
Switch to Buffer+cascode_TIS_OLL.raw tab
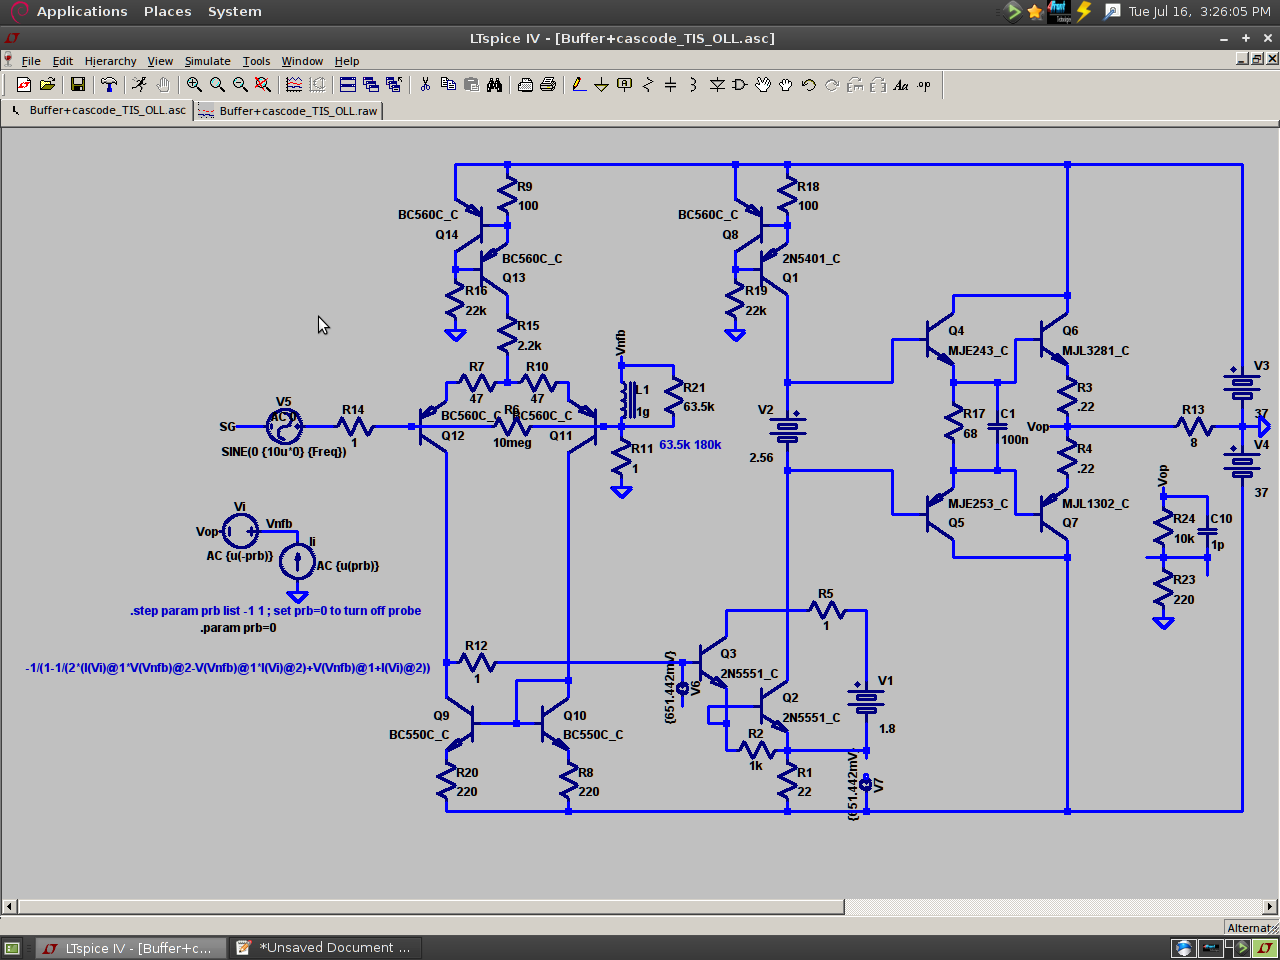(x=289, y=111)
